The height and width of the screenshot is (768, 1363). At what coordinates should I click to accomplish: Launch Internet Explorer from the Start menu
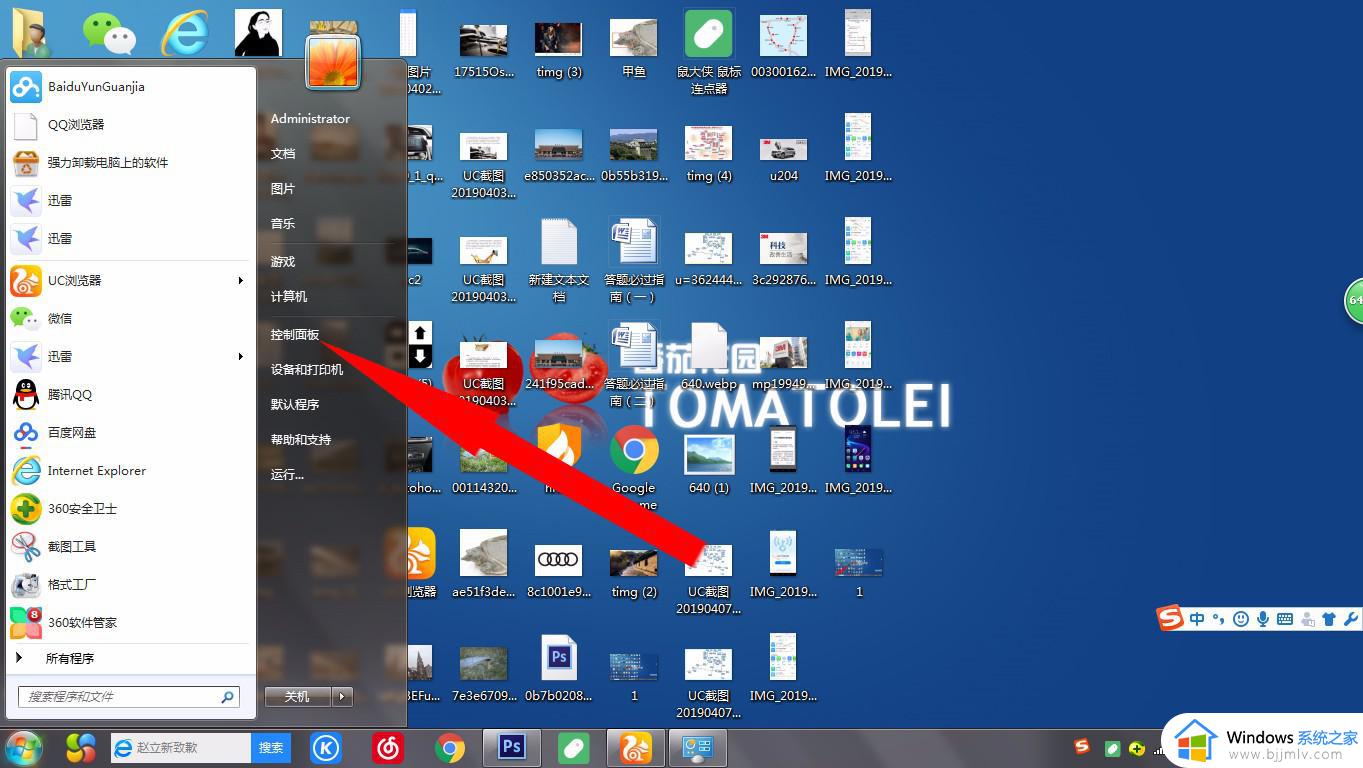(130, 471)
